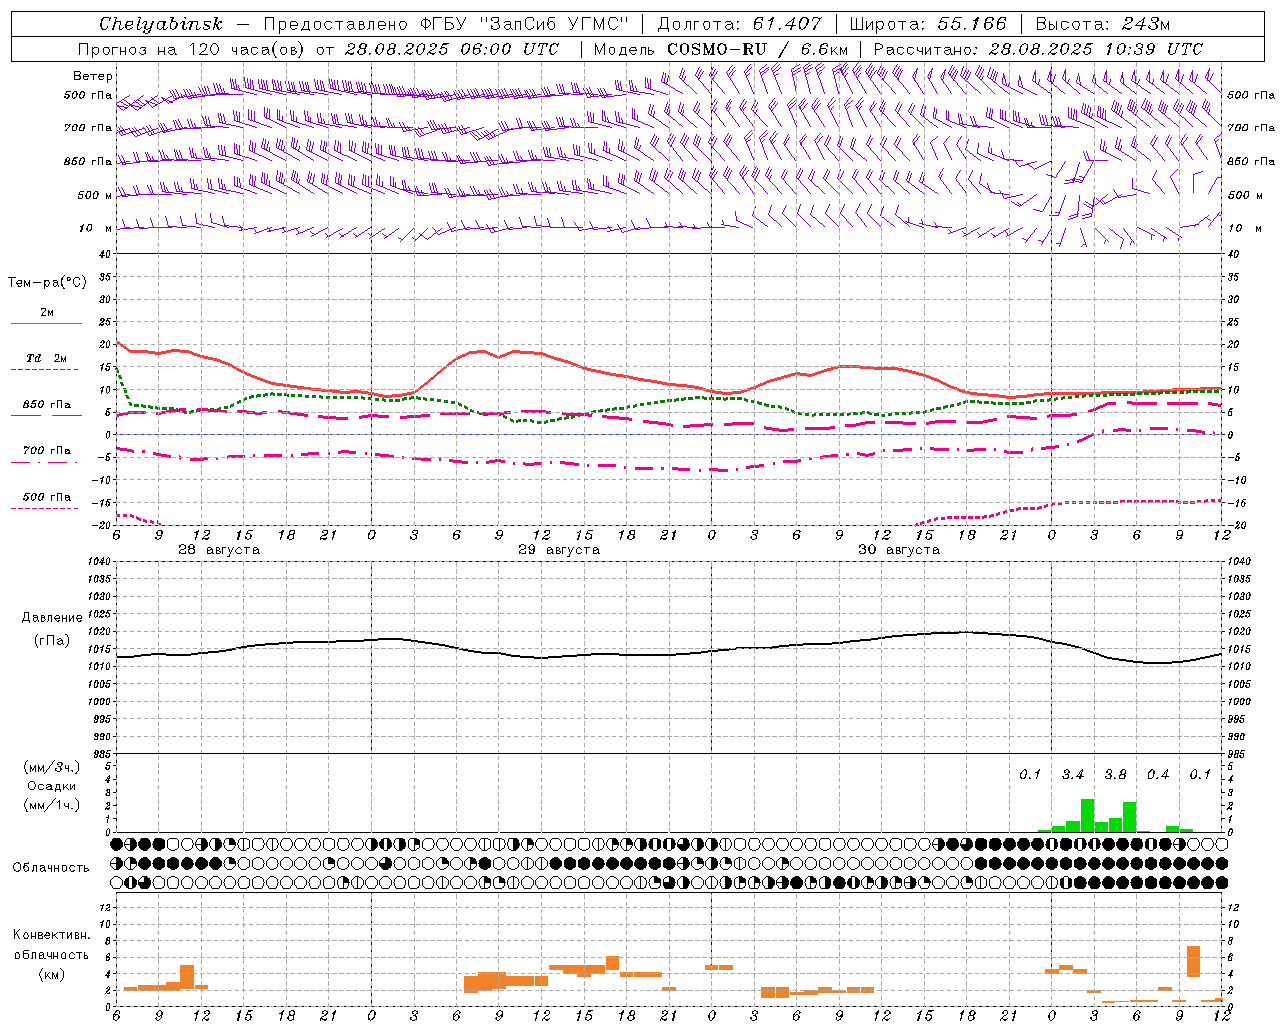Click the '500 гПа' temperature legend entry
This screenshot has height=1024, width=1280.
[x=47, y=497]
